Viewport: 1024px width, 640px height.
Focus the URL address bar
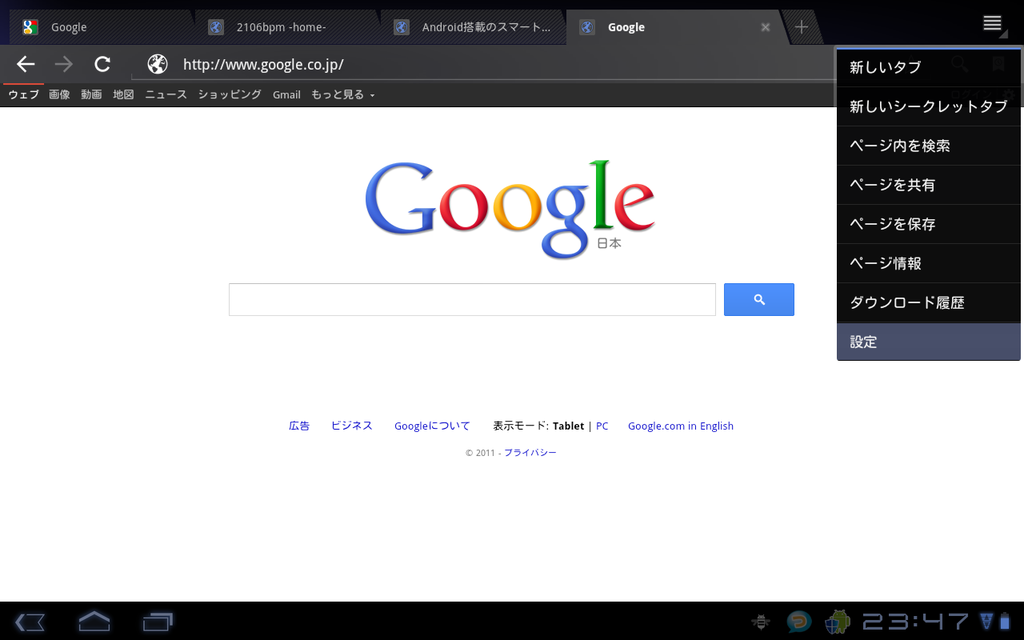[483, 64]
